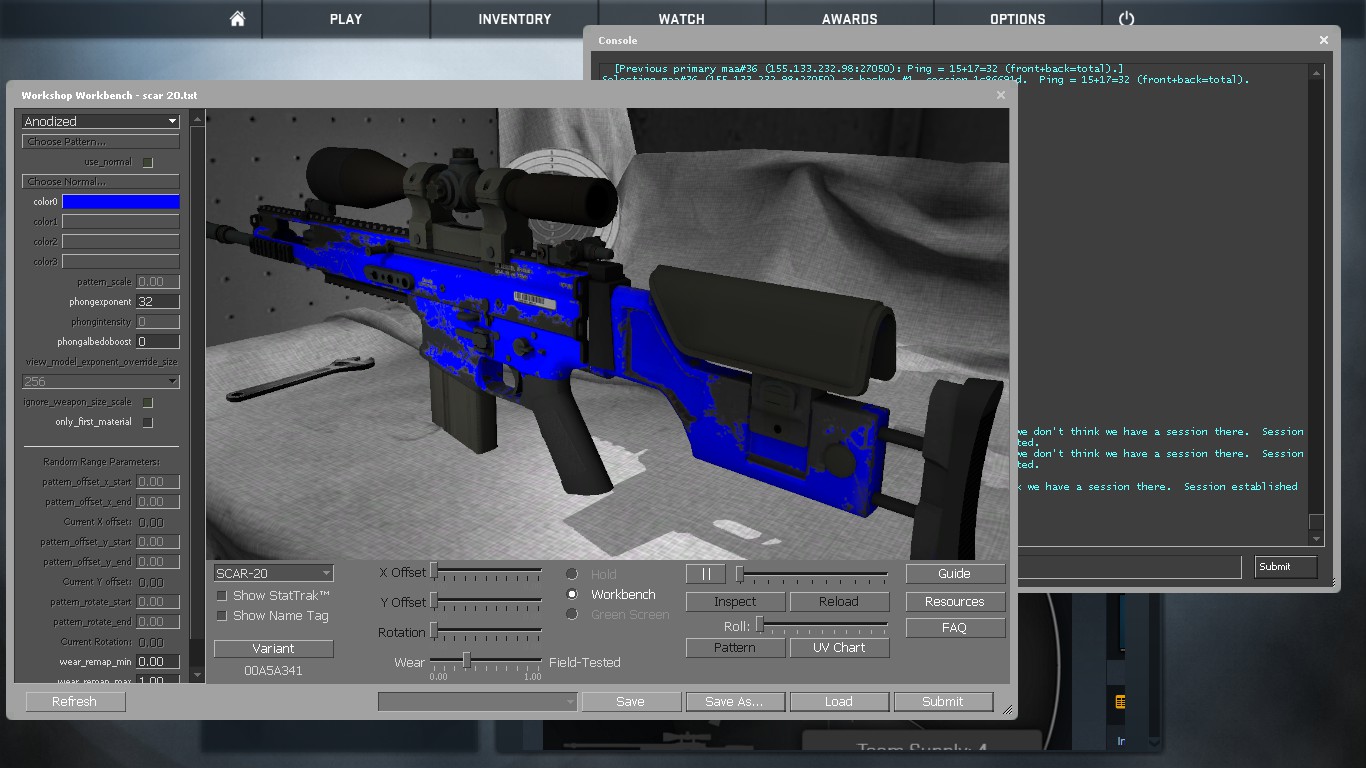Image resolution: width=1366 pixels, height=768 pixels.
Task: Click the power quit icon
Action: coord(1127,19)
